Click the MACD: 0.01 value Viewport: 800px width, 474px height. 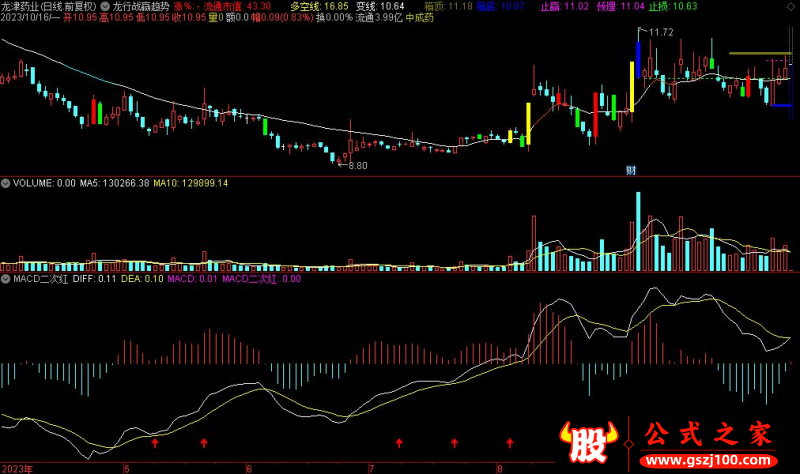point(192,279)
